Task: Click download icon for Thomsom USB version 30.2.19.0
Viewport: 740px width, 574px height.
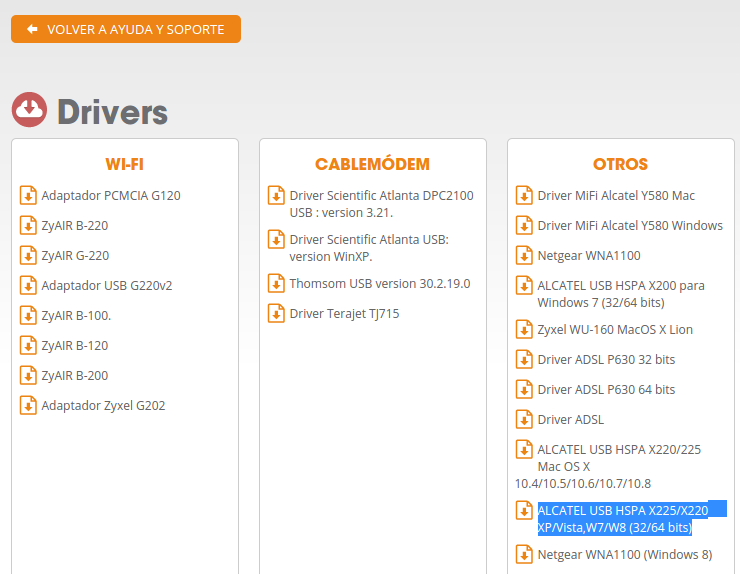Action: pyautogui.click(x=276, y=284)
